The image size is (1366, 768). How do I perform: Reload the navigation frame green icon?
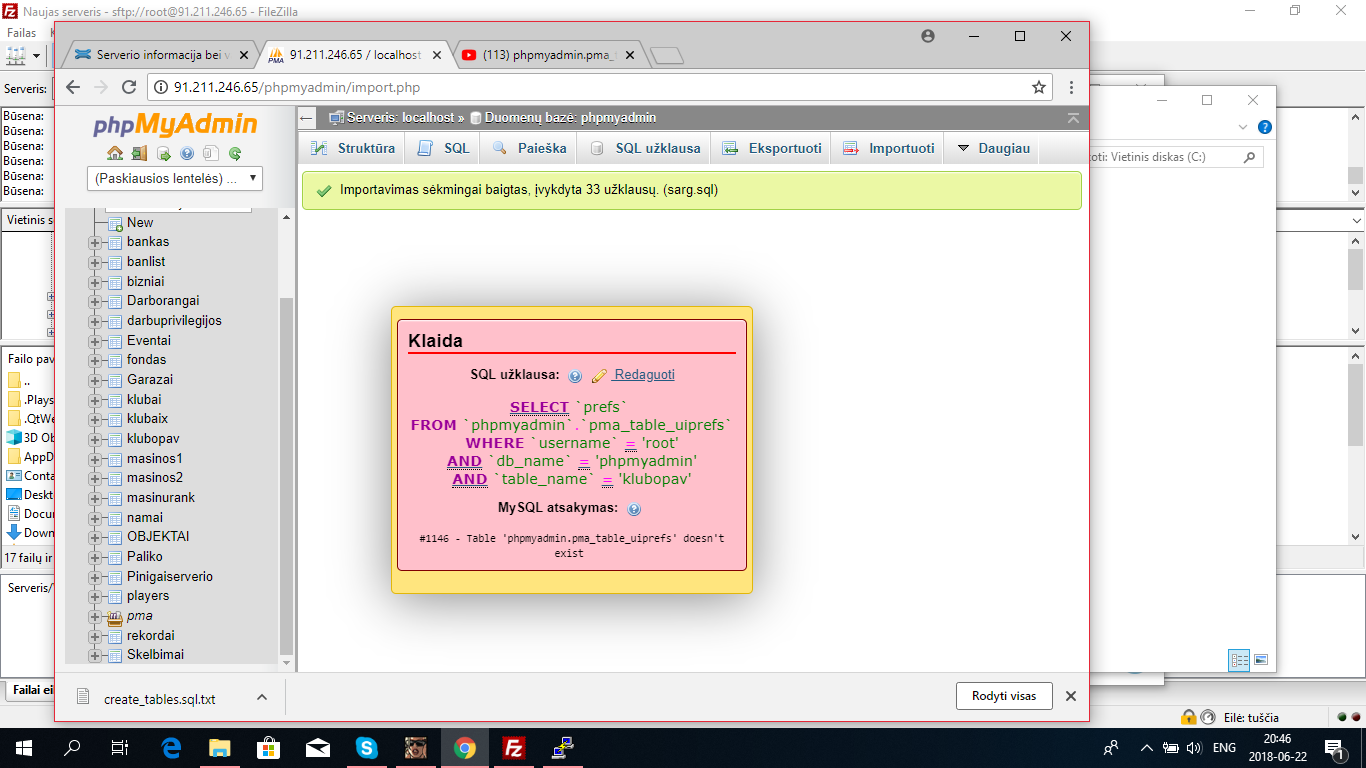235,153
